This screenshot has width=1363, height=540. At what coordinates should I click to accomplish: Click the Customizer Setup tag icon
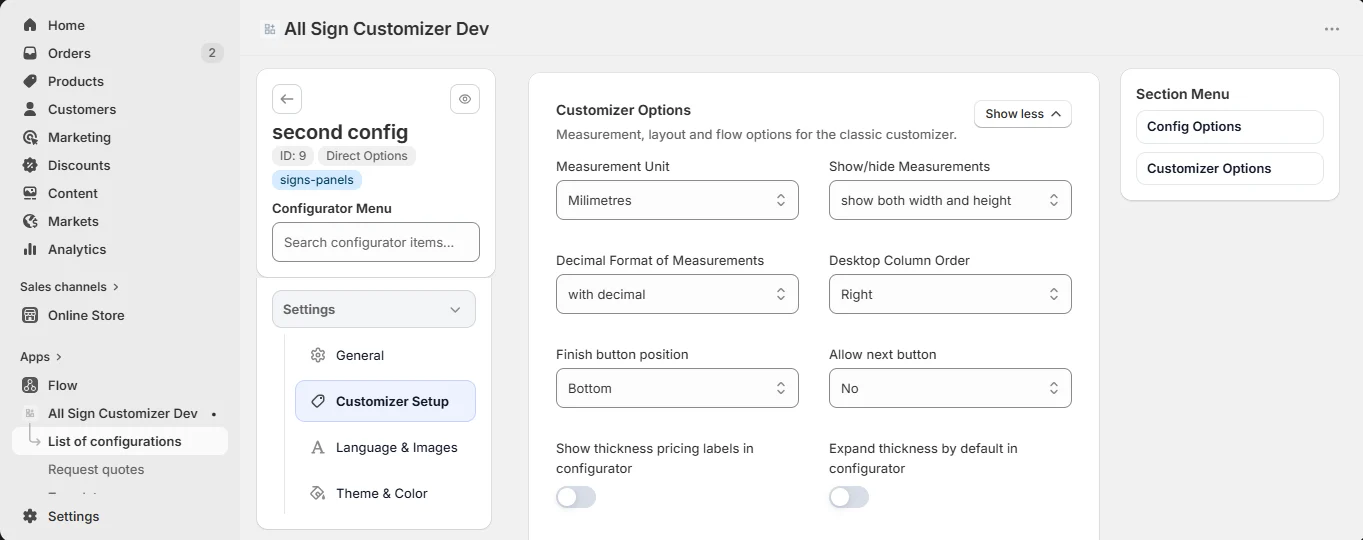(x=318, y=401)
